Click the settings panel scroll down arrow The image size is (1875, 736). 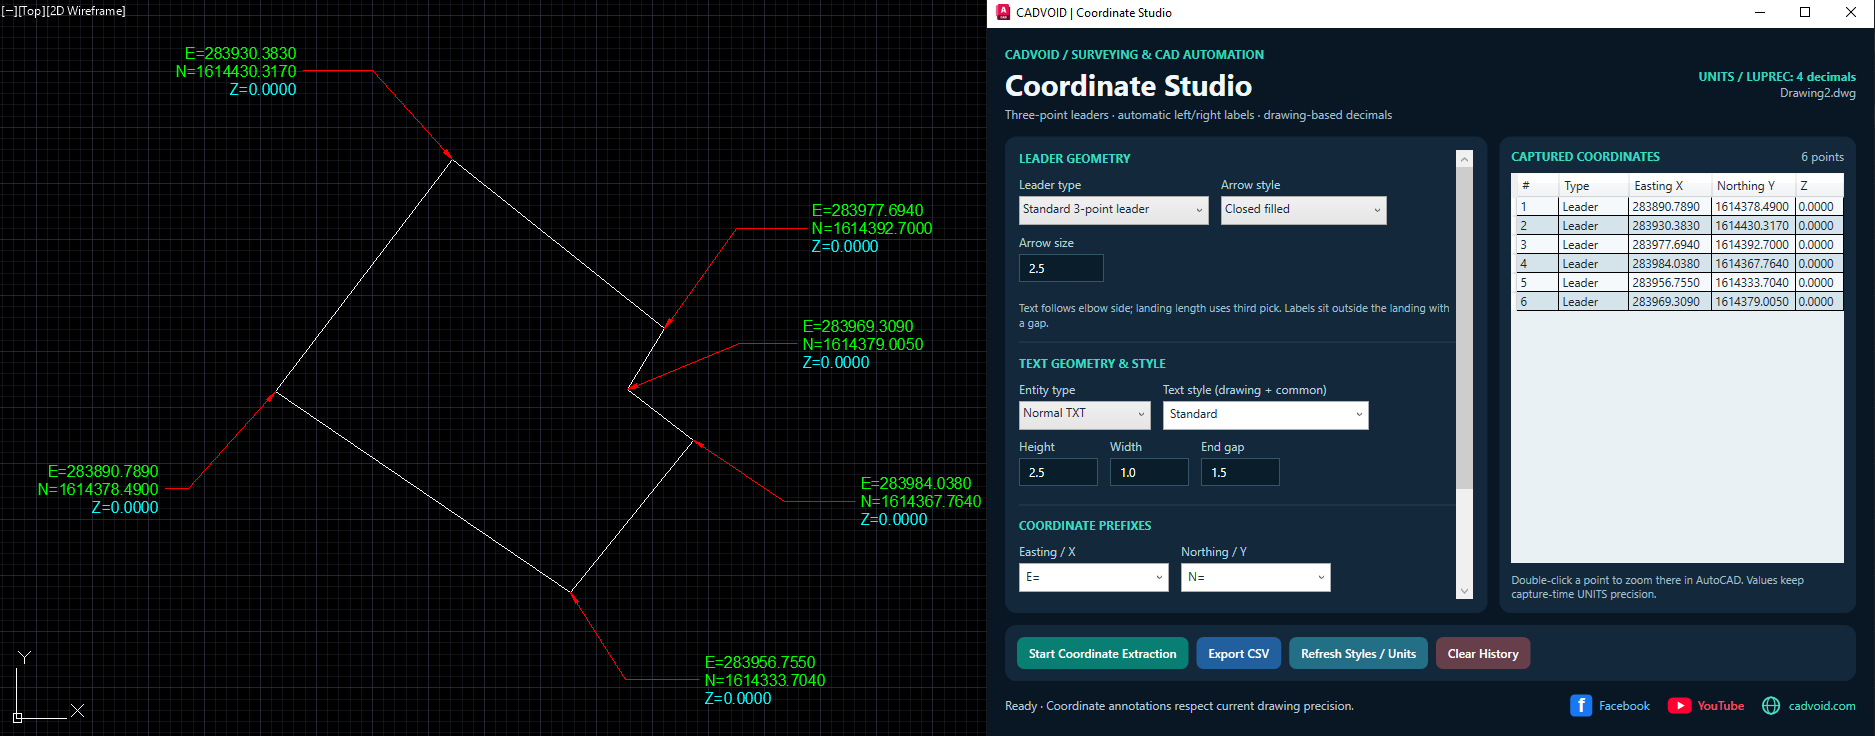point(1465,591)
